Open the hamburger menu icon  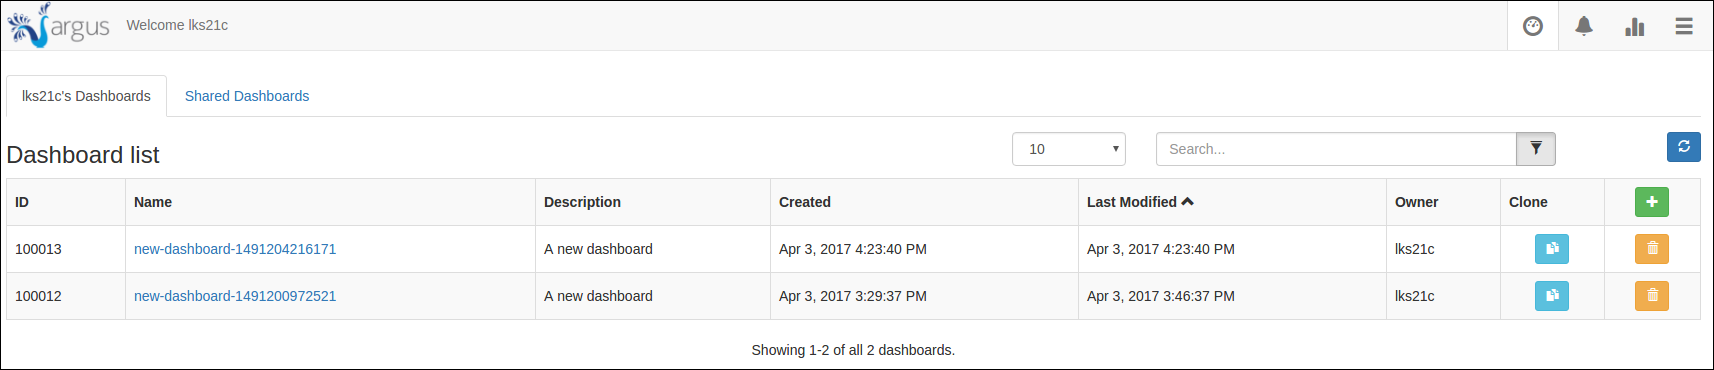pyautogui.click(x=1684, y=26)
